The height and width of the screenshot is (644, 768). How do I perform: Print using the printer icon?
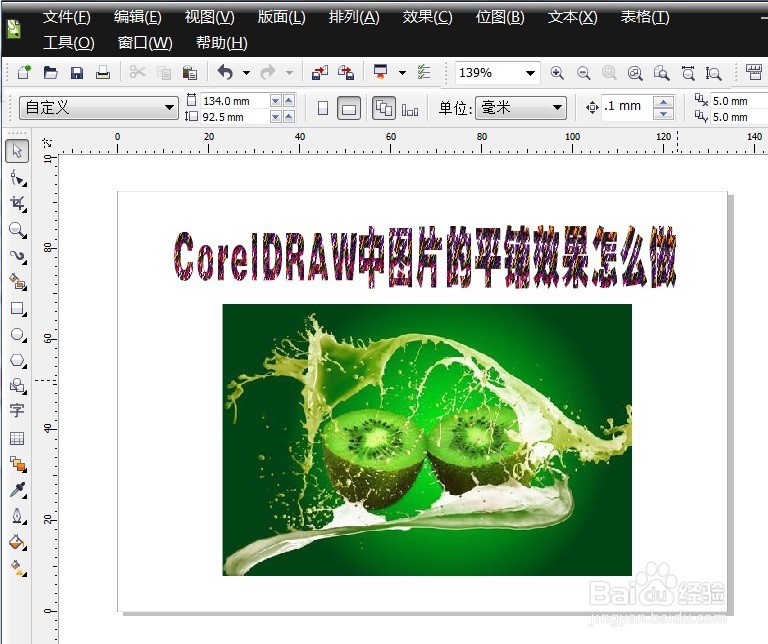(103, 72)
